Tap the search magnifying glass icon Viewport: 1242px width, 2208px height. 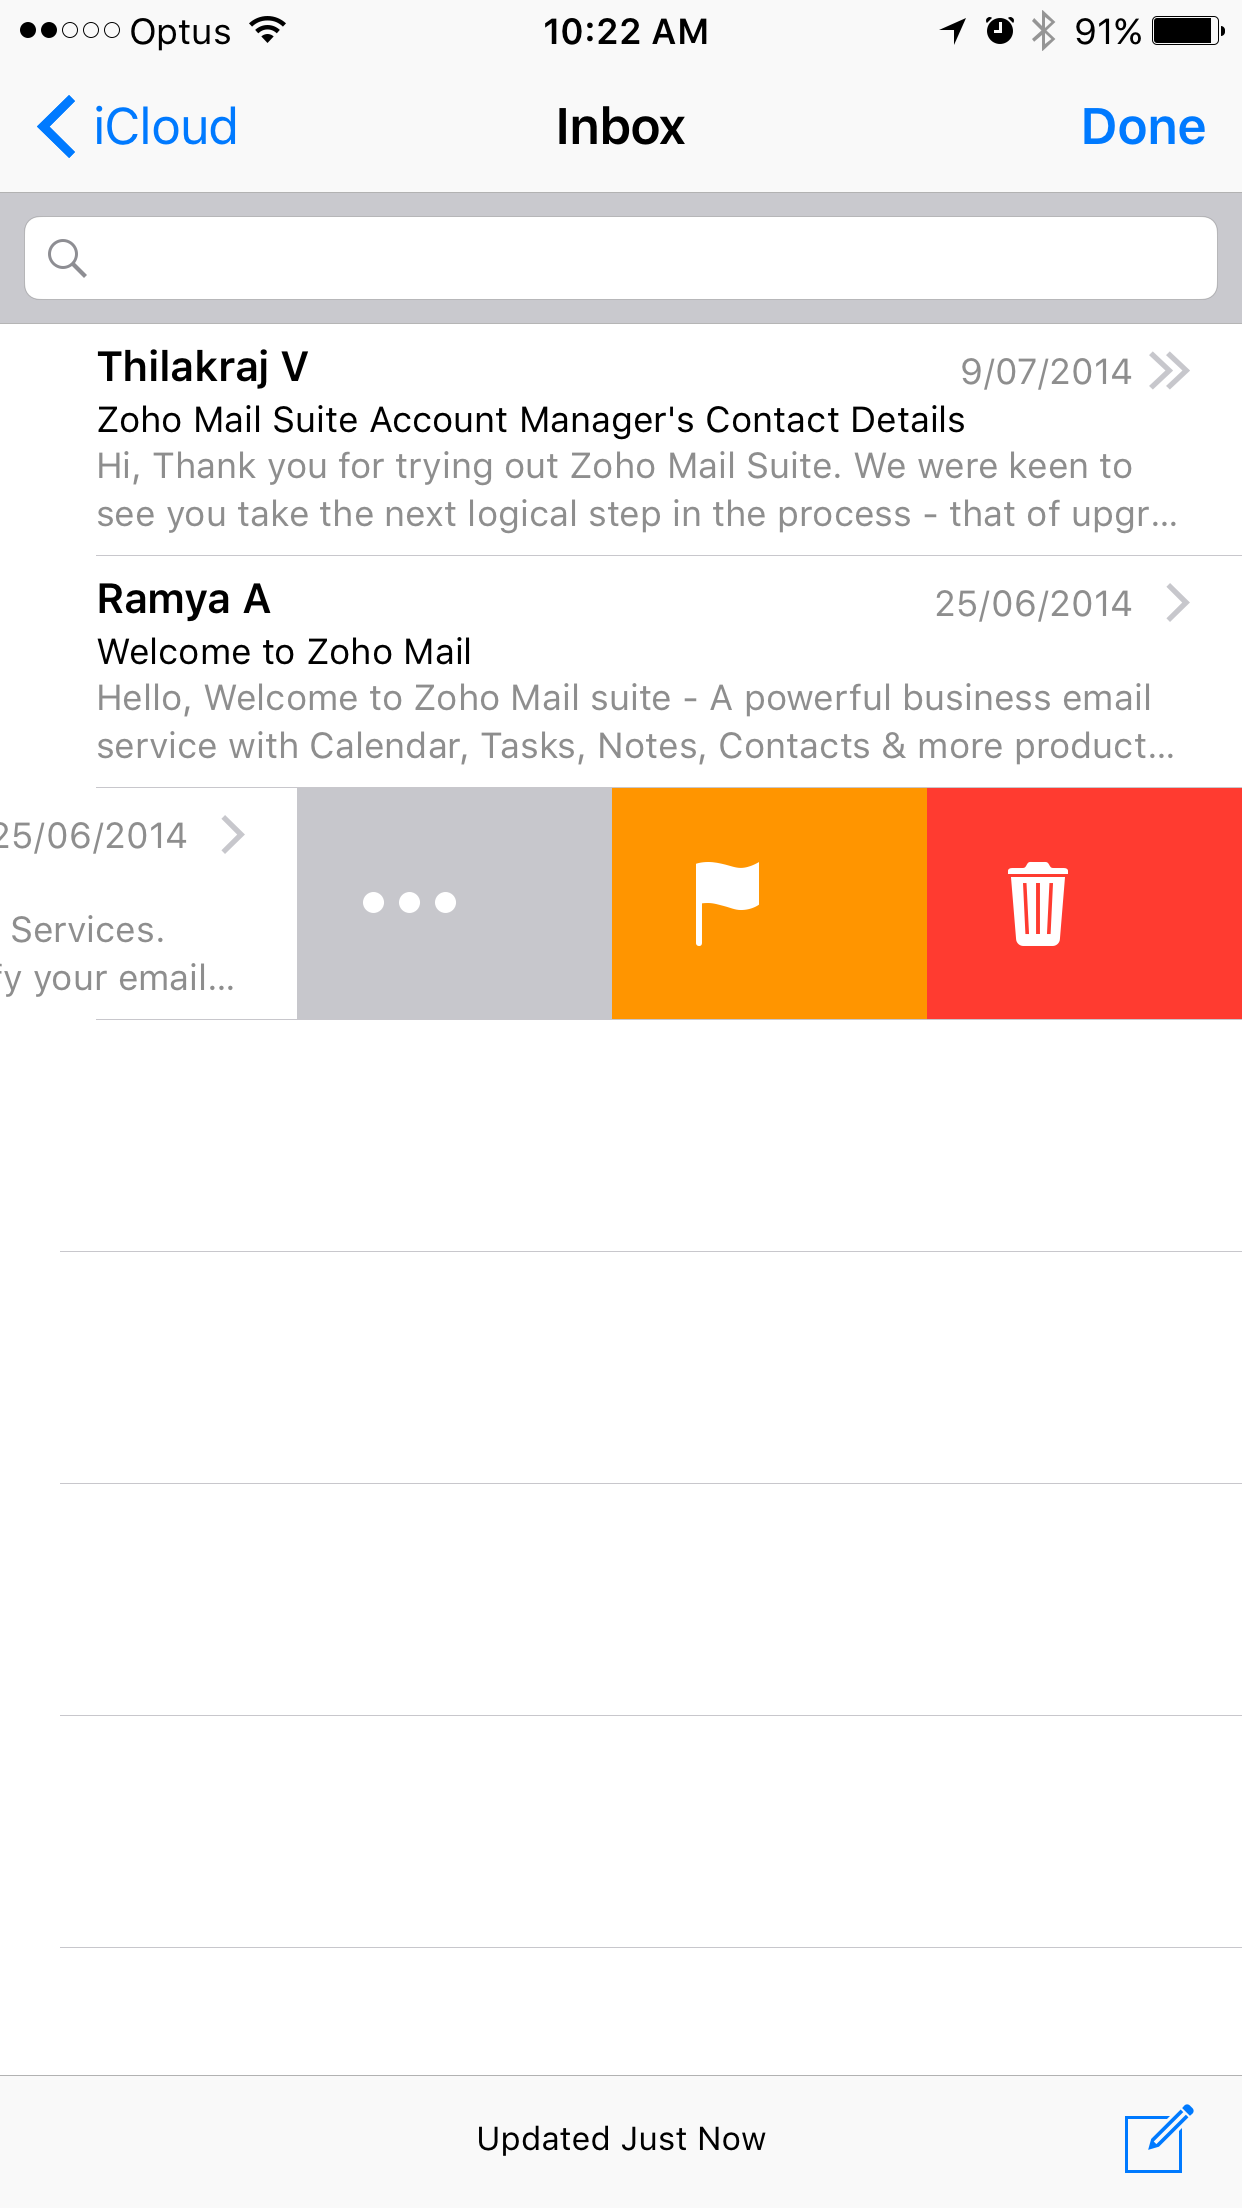67,258
